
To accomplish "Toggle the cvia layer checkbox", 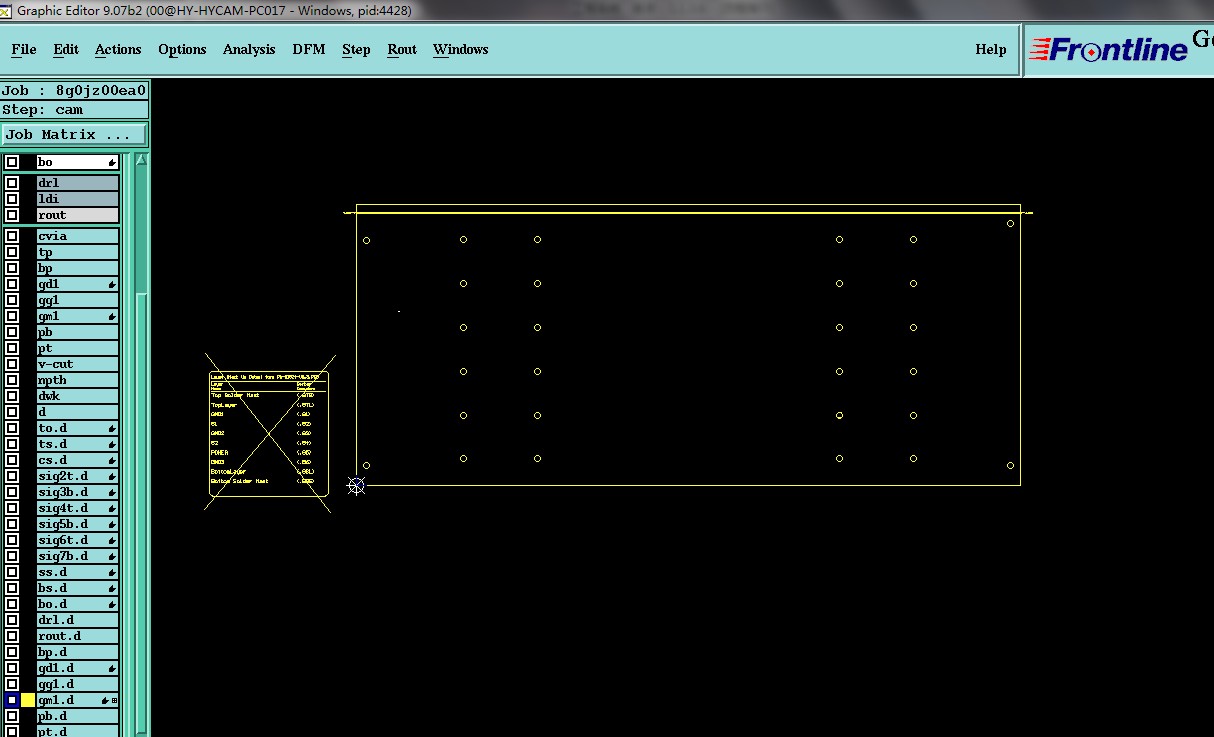I will [x=12, y=236].
